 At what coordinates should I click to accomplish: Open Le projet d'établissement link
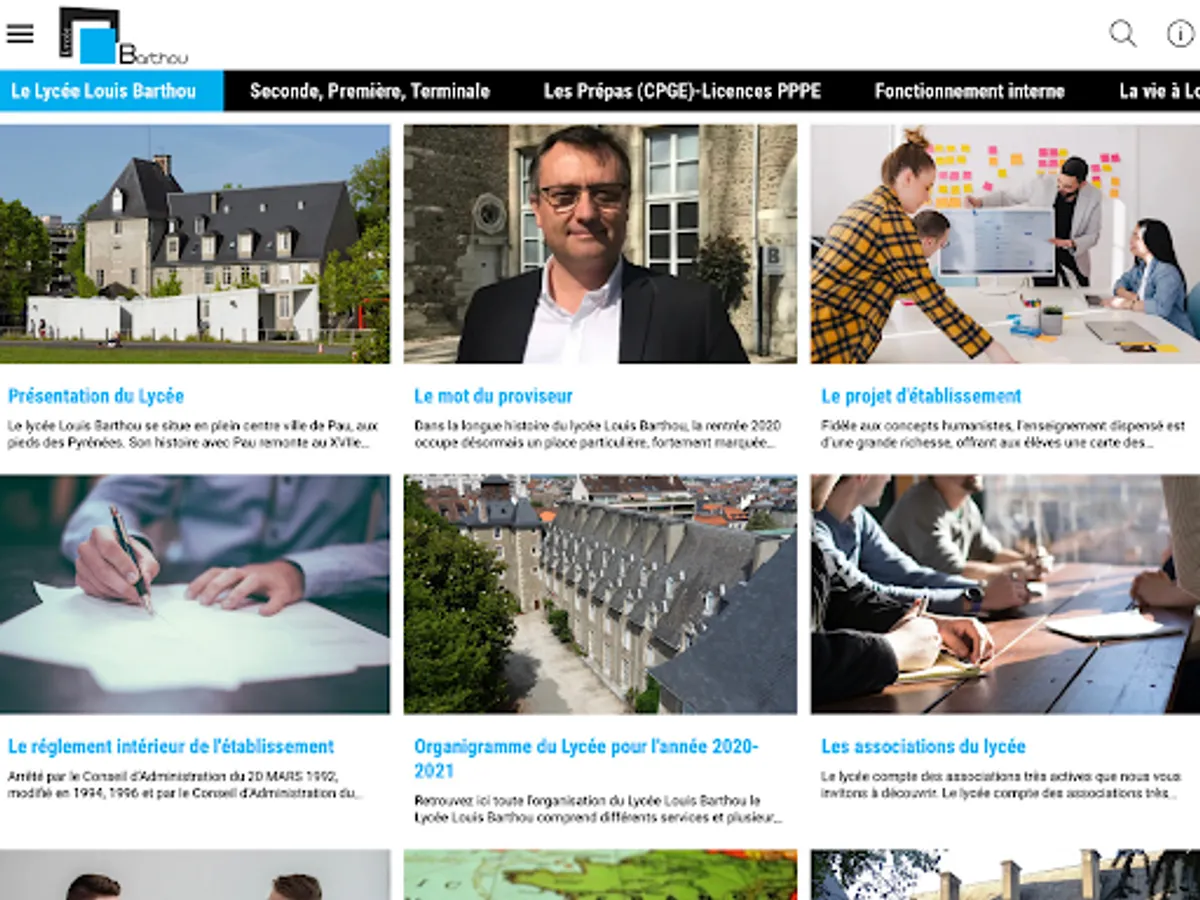click(921, 396)
